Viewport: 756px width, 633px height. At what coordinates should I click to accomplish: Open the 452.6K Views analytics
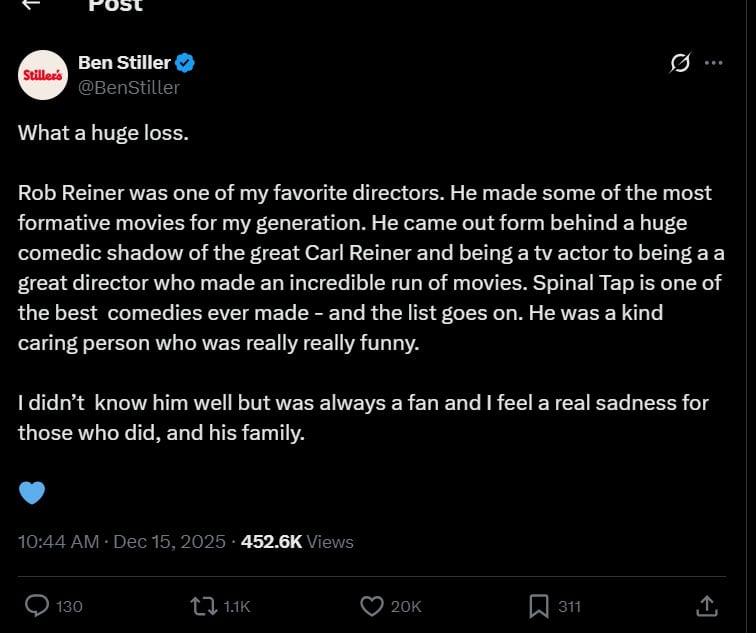tap(297, 542)
